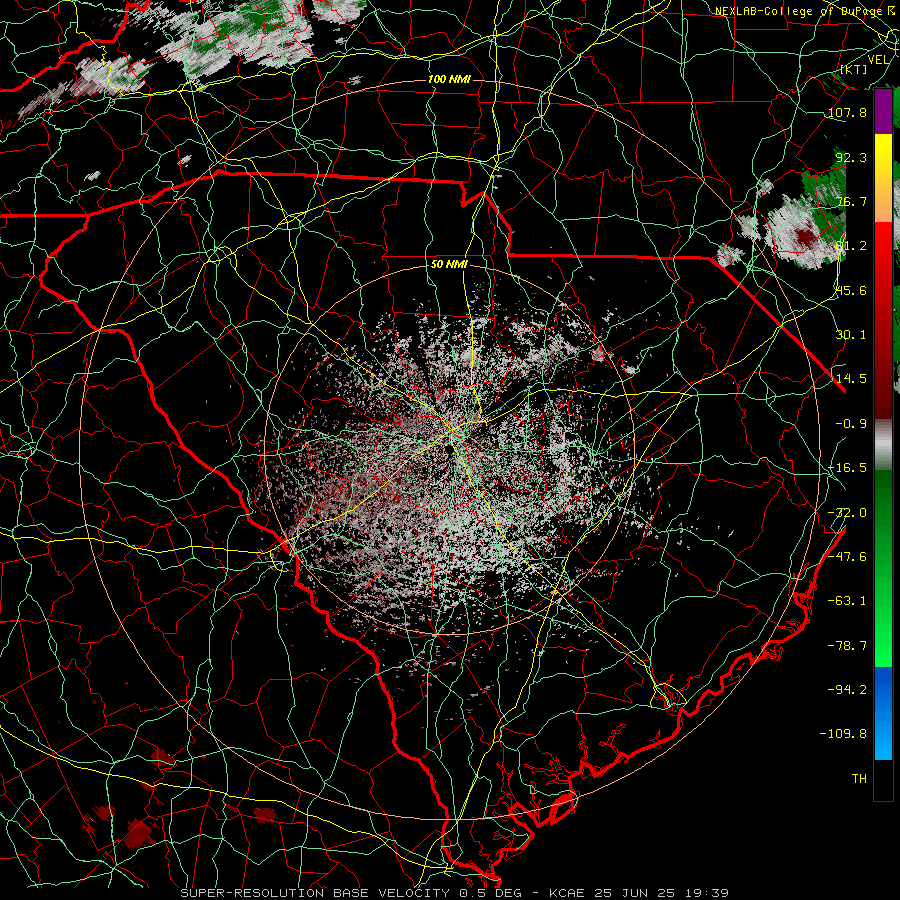Click the -16.5 velocity scale value
This screenshot has height=900, width=900.
(x=847, y=468)
